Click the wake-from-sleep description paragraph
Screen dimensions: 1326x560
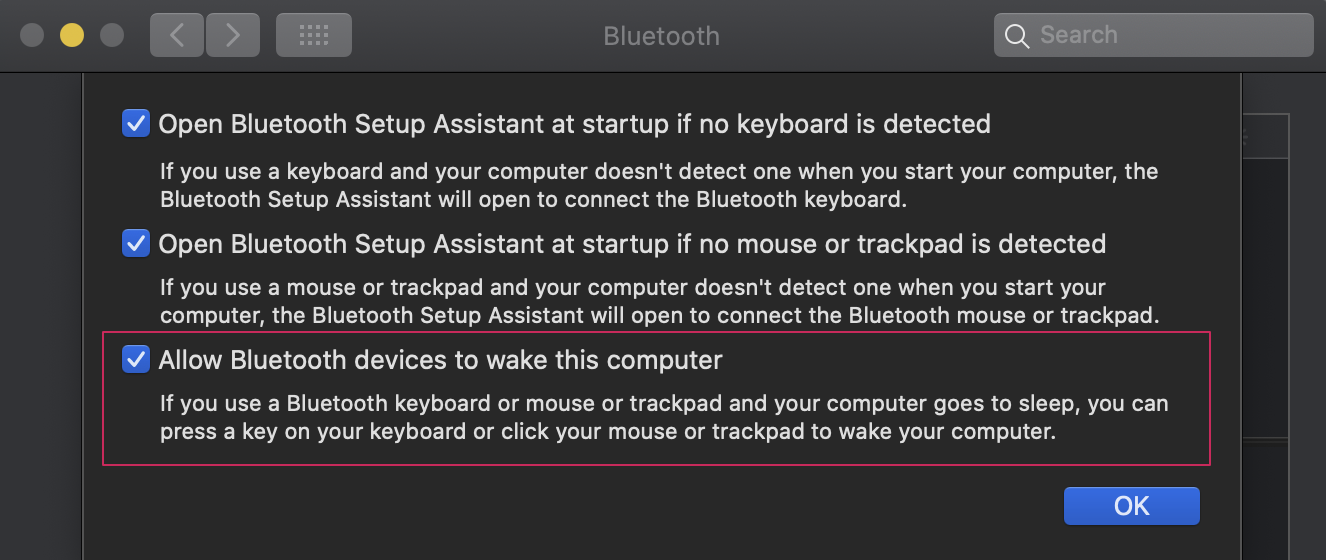pos(664,418)
